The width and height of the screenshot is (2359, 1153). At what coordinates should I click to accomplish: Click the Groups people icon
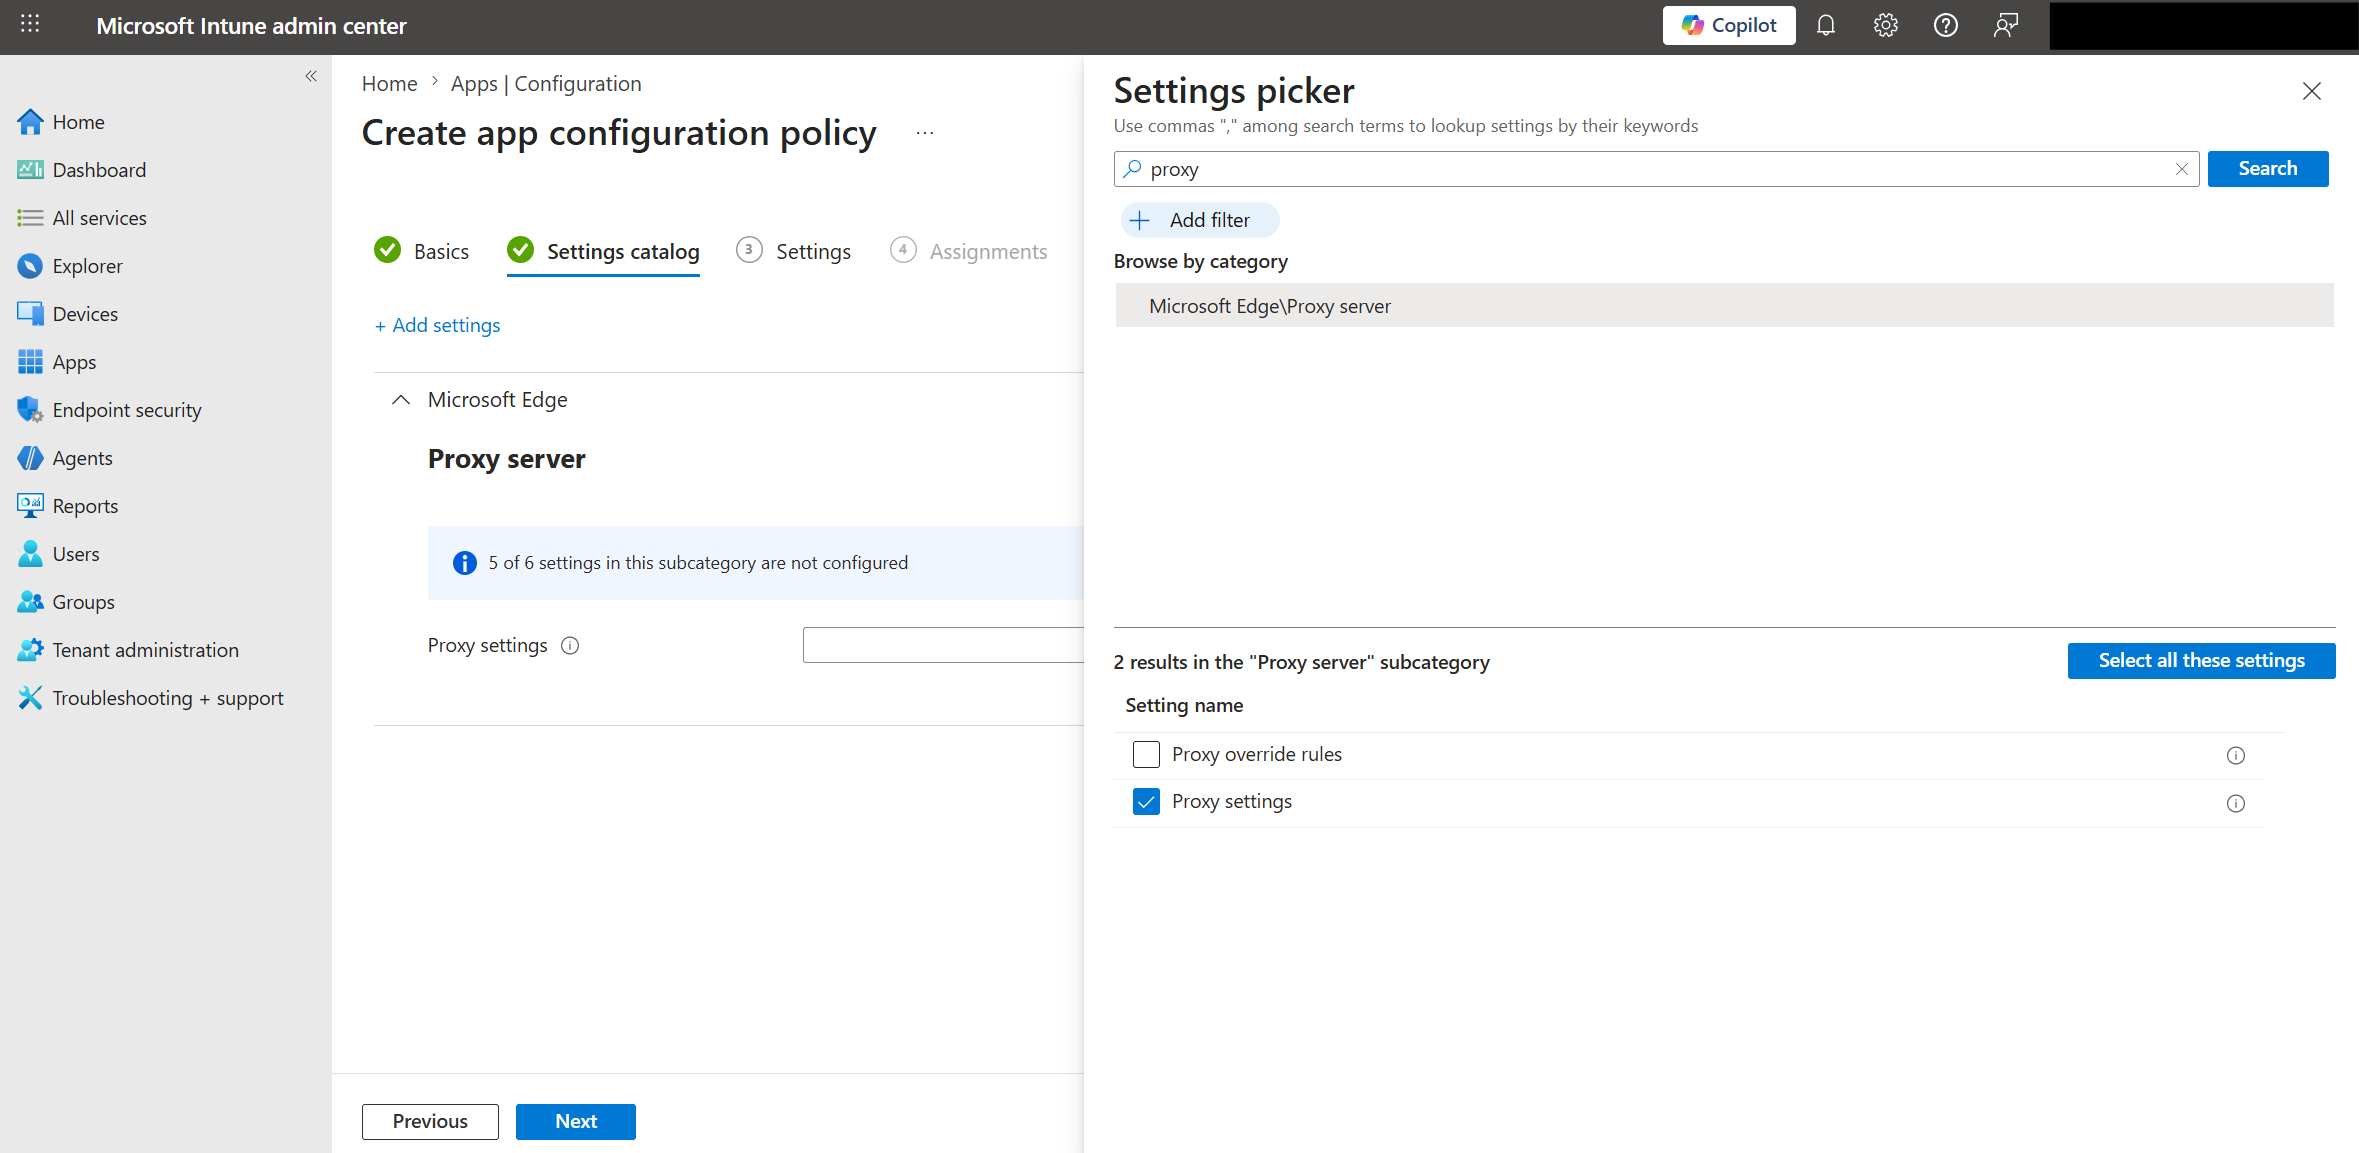[x=30, y=602]
